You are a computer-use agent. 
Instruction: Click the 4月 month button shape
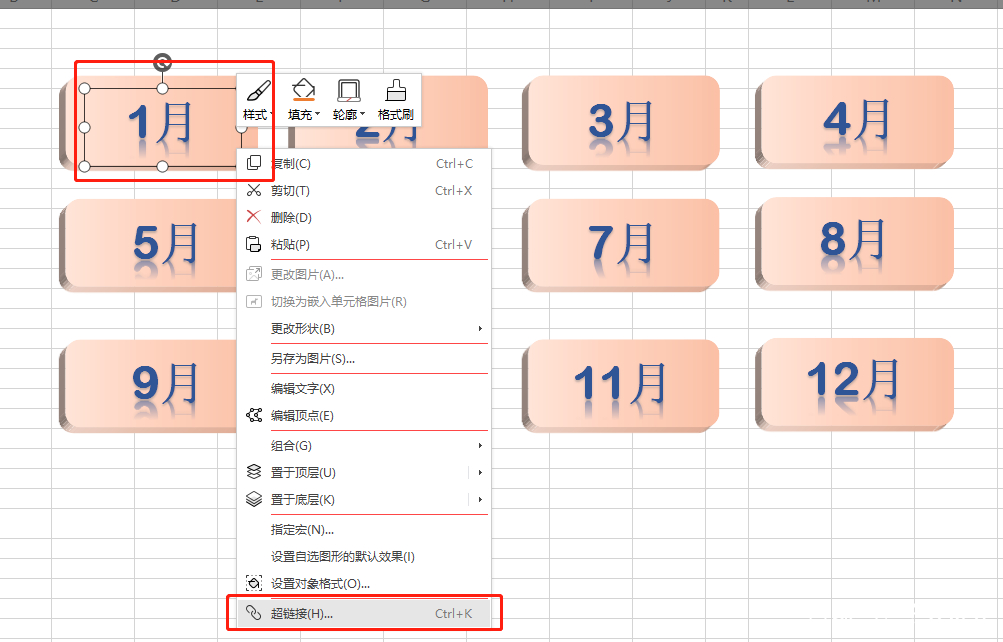coord(855,121)
